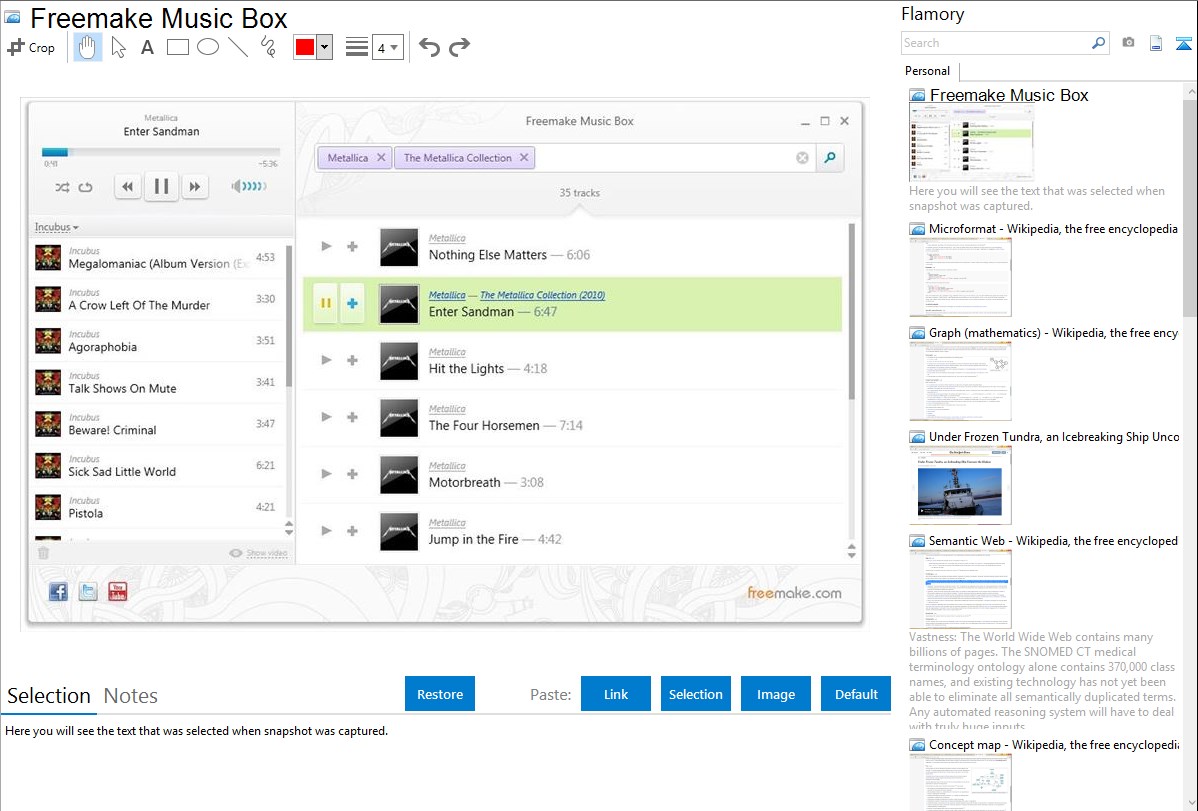Click the red color swatch
Viewport: 1198px width, 811px height.
click(x=305, y=47)
